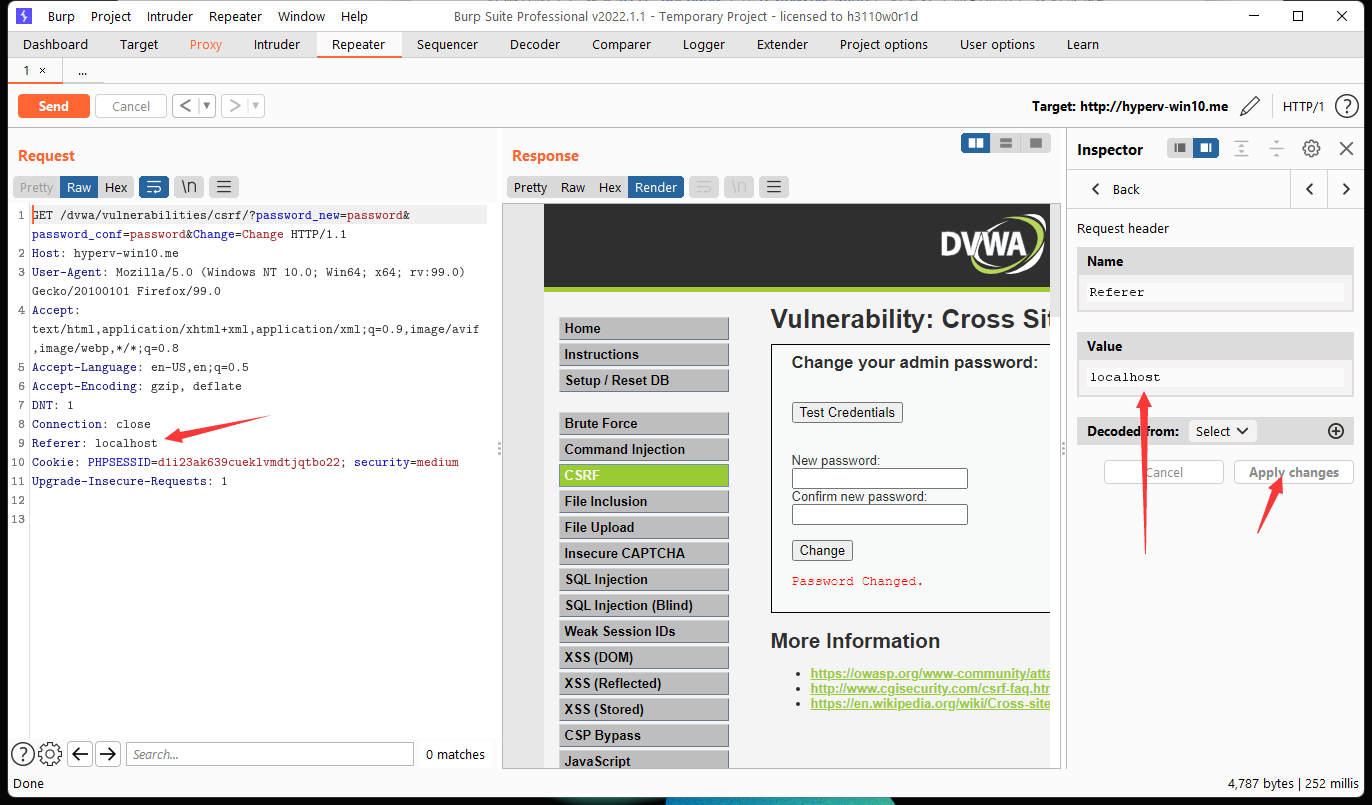Expand all Inspector sections icon

pyautogui.click(x=1241, y=149)
